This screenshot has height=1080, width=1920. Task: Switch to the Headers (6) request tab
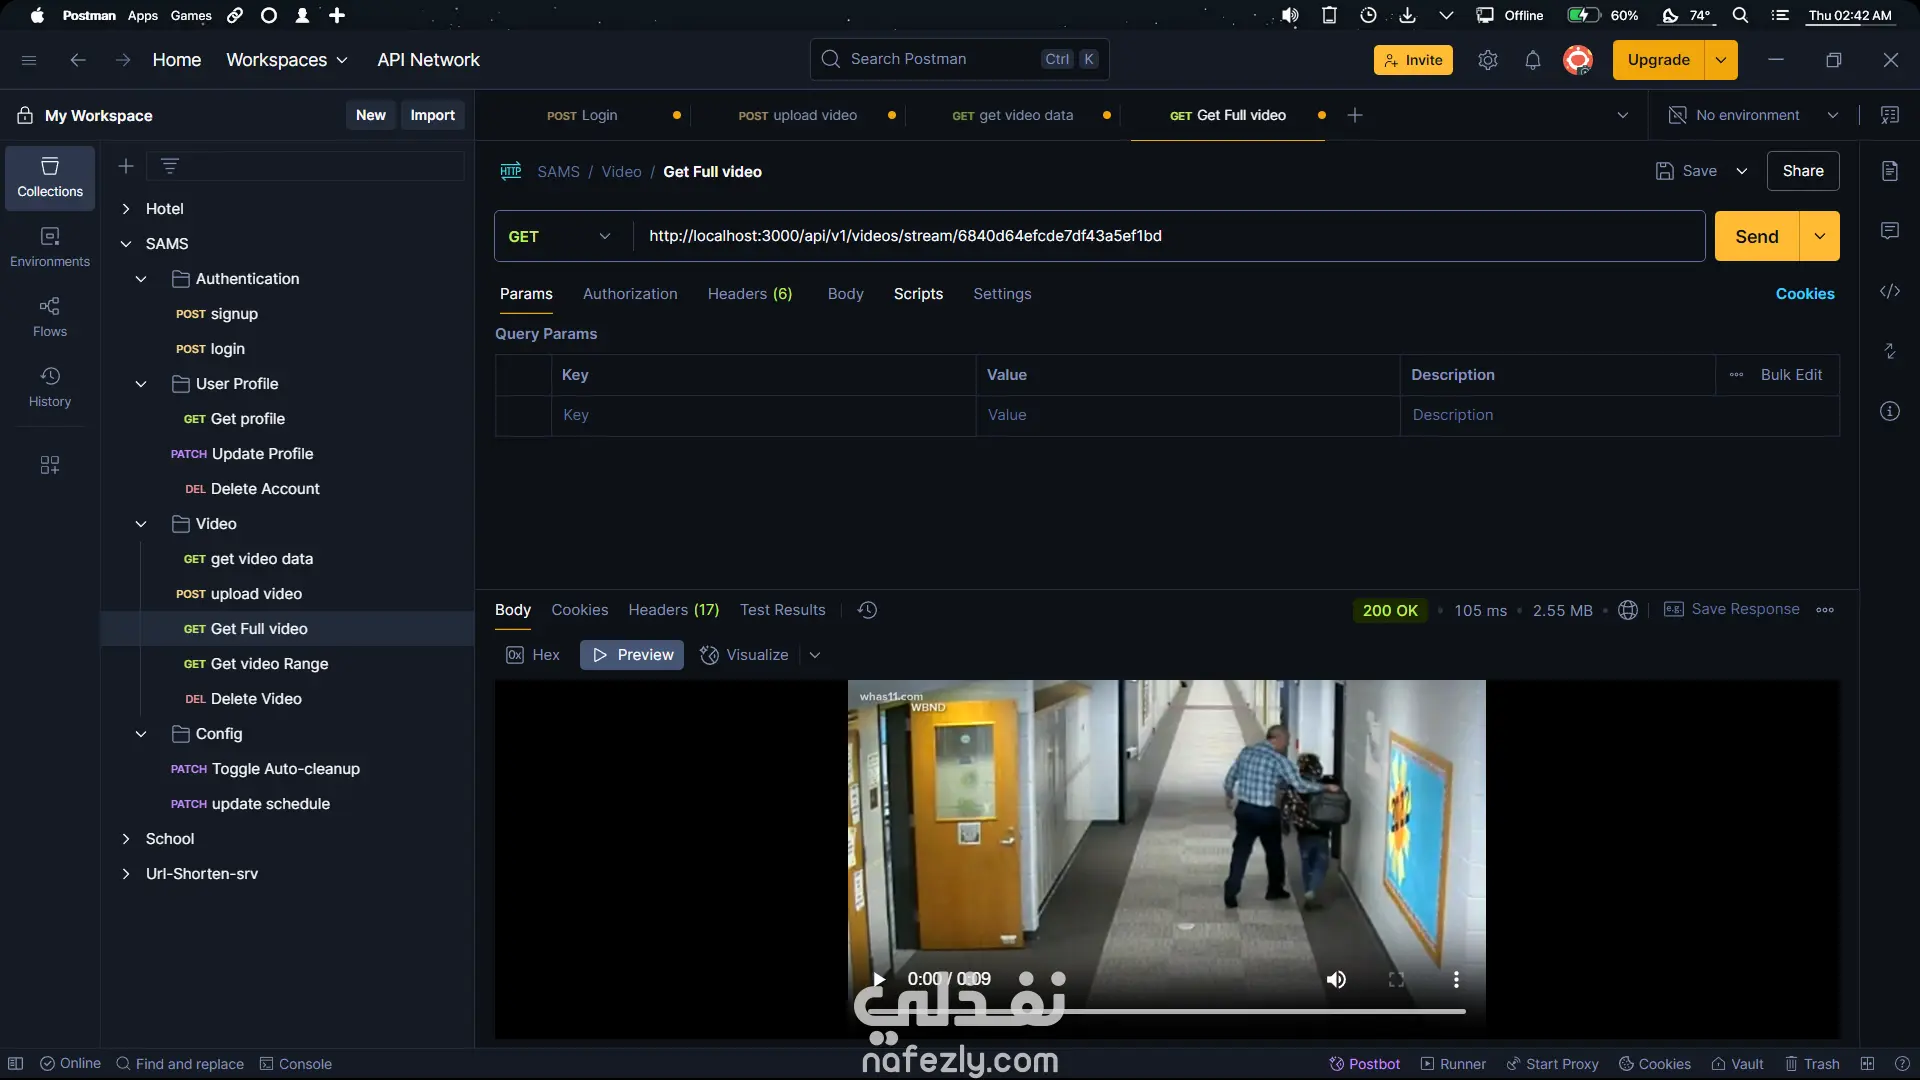pos(749,294)
